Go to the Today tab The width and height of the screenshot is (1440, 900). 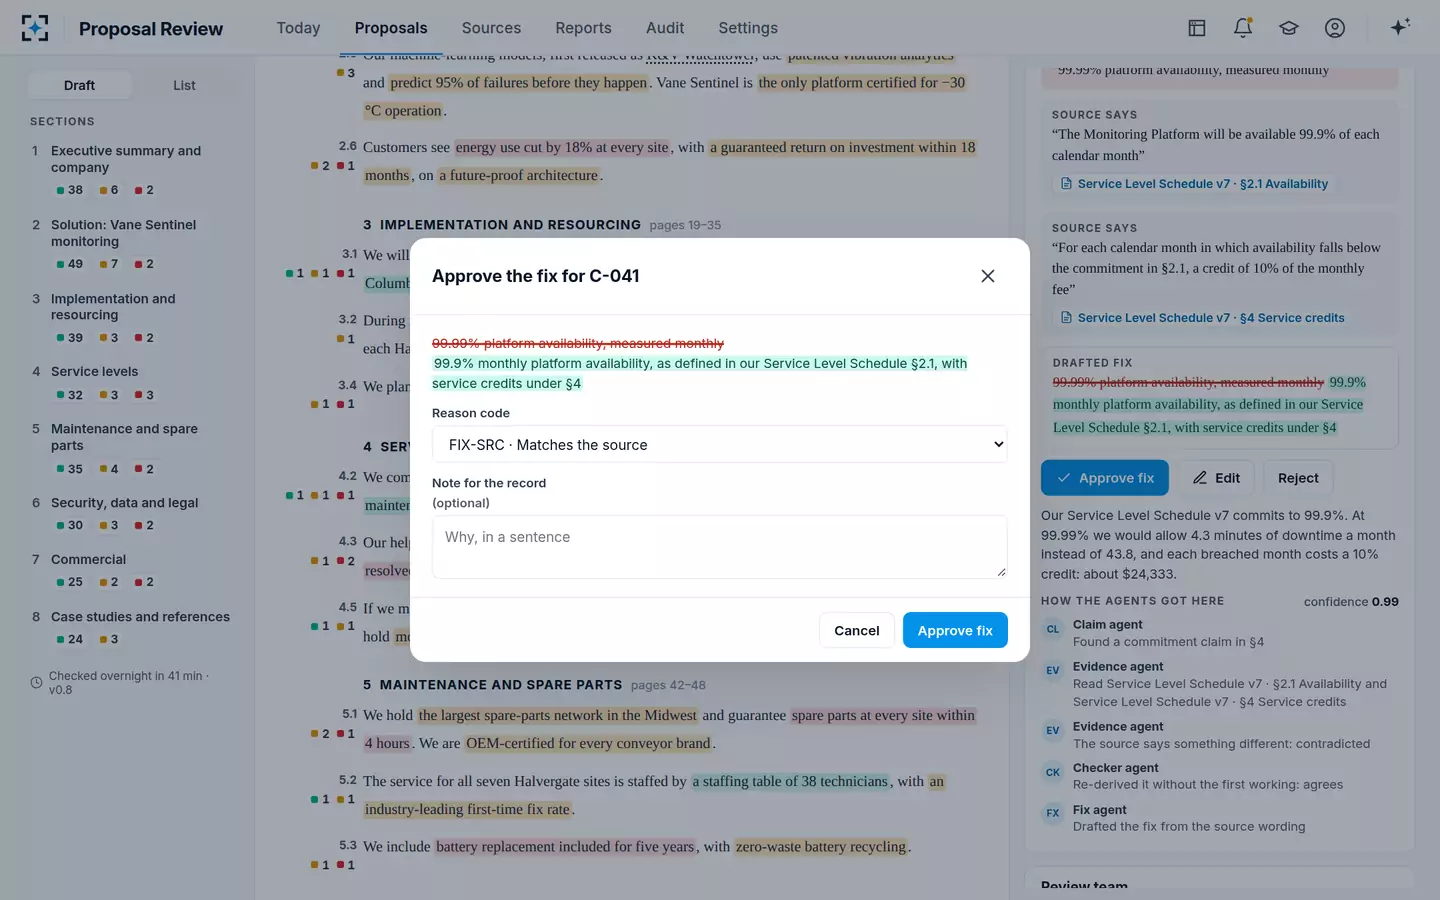(298, 28)
